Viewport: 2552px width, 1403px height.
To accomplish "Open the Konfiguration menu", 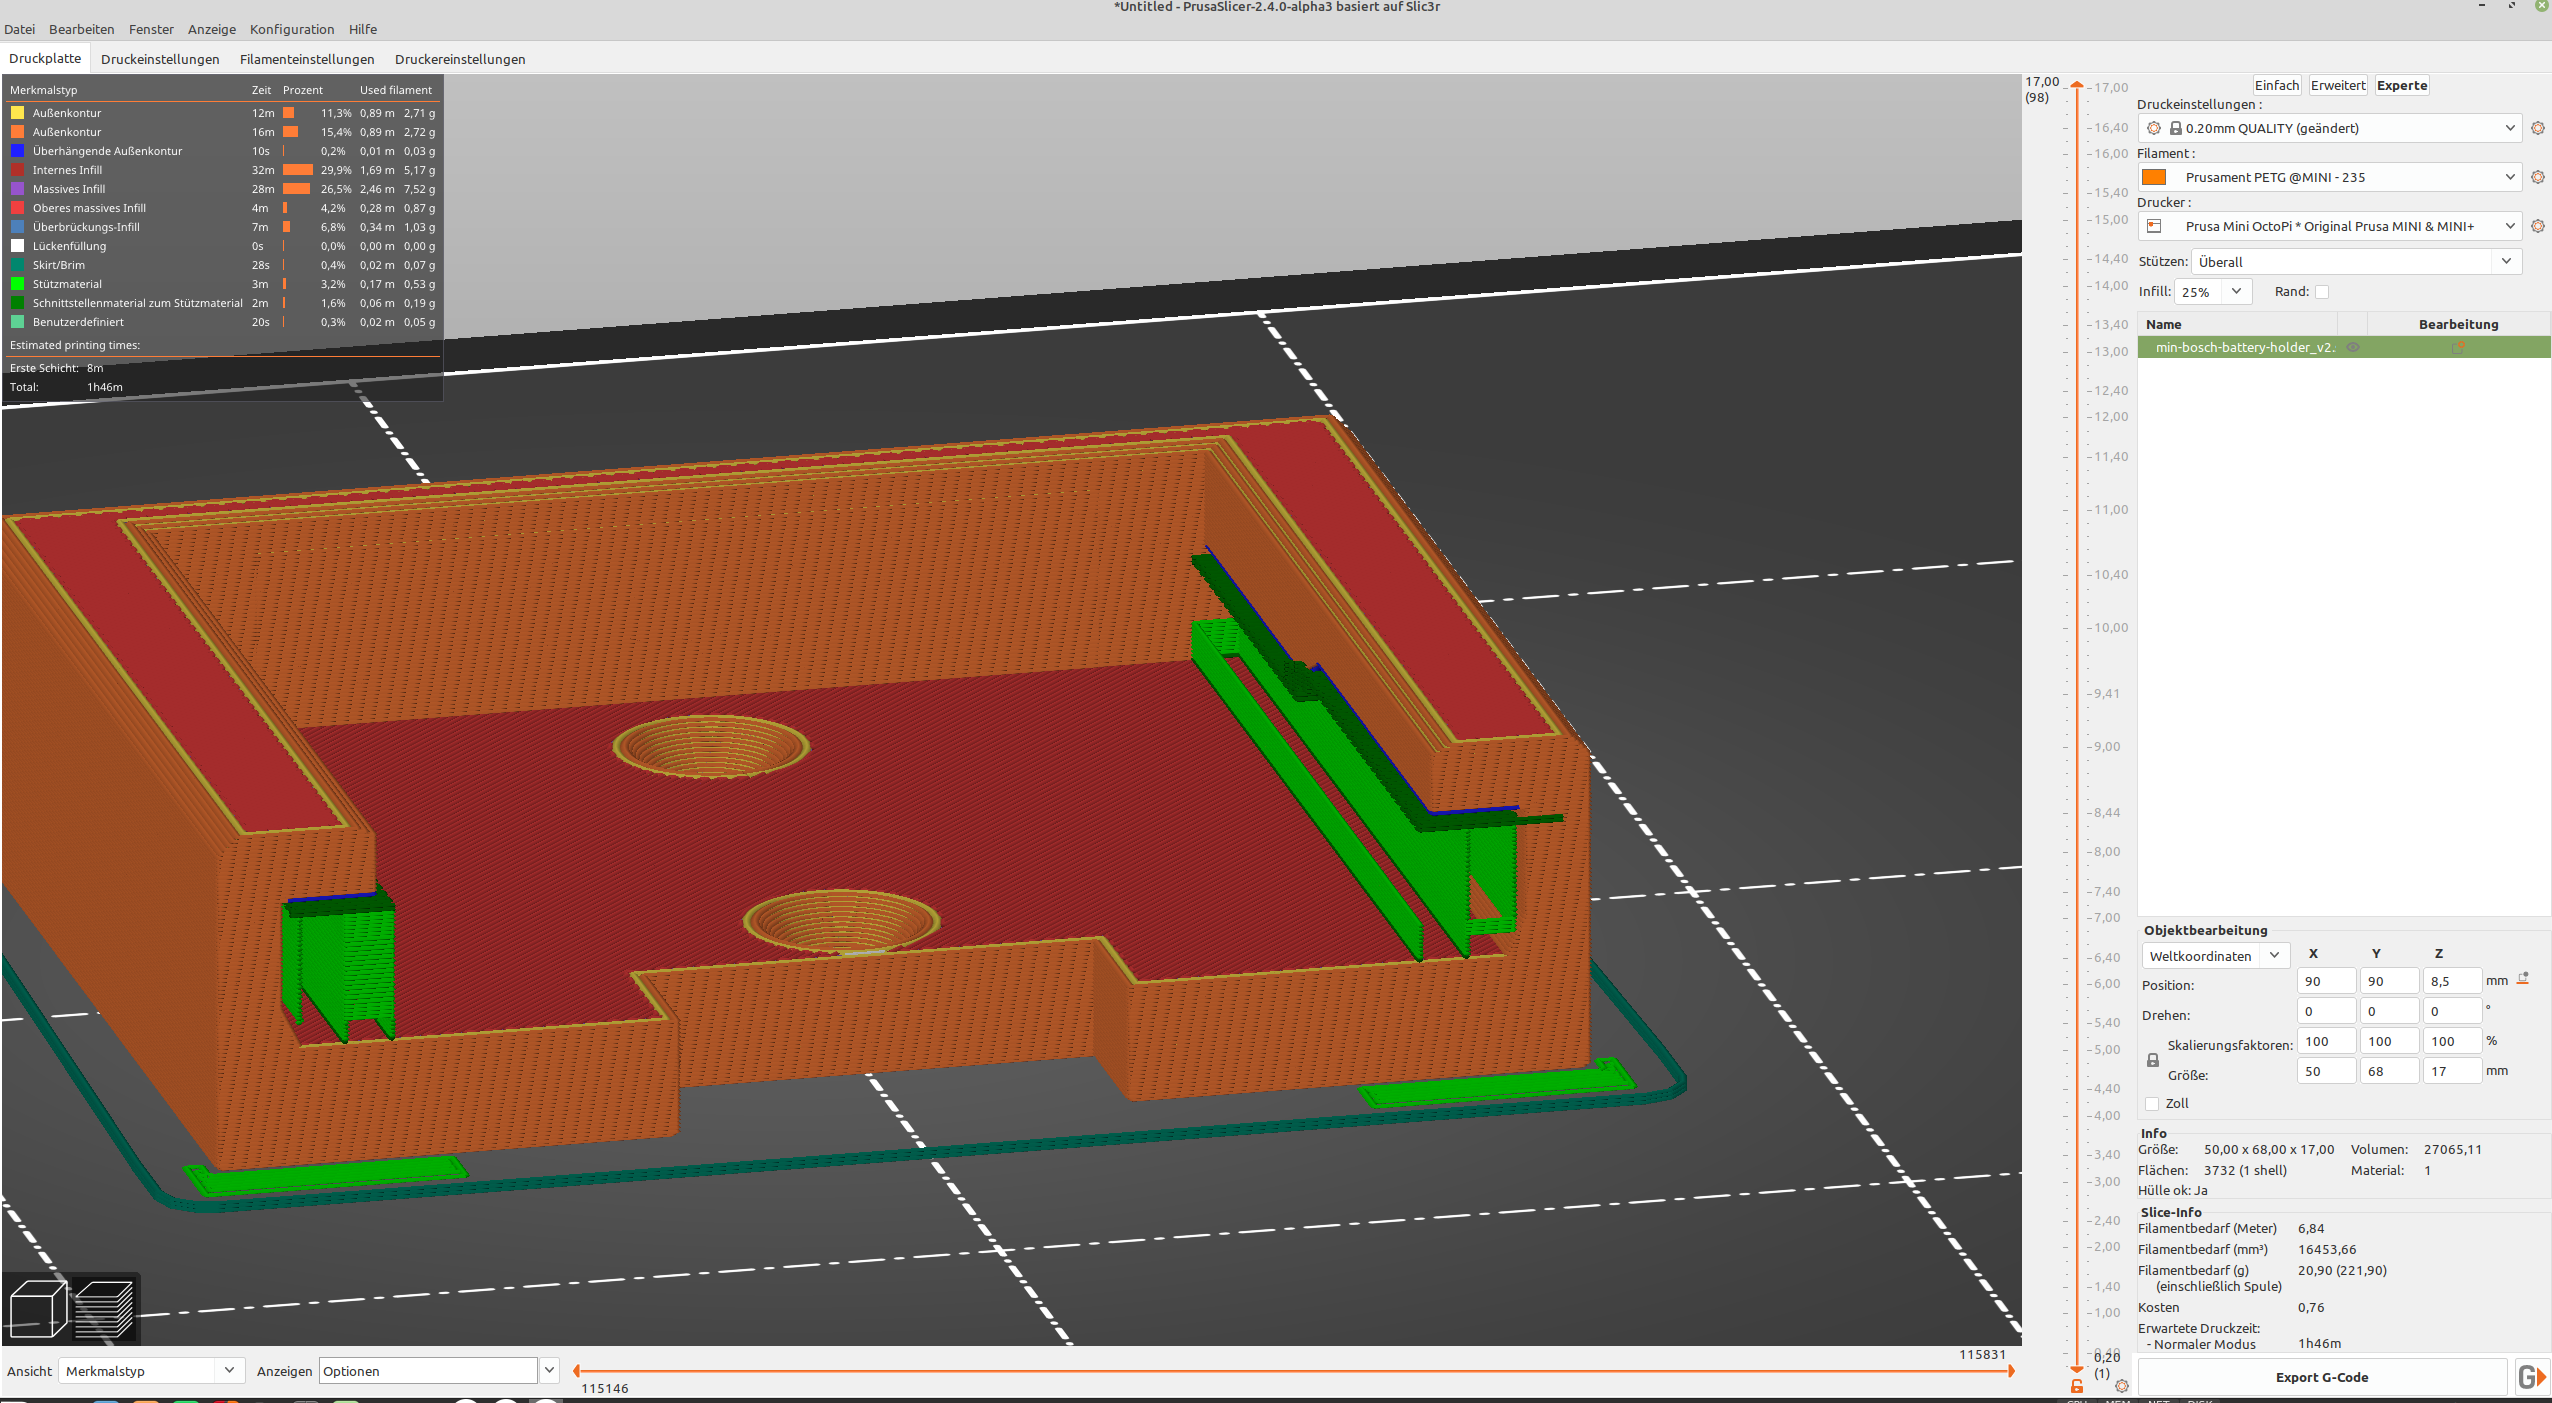I will (x=292, y=29).
